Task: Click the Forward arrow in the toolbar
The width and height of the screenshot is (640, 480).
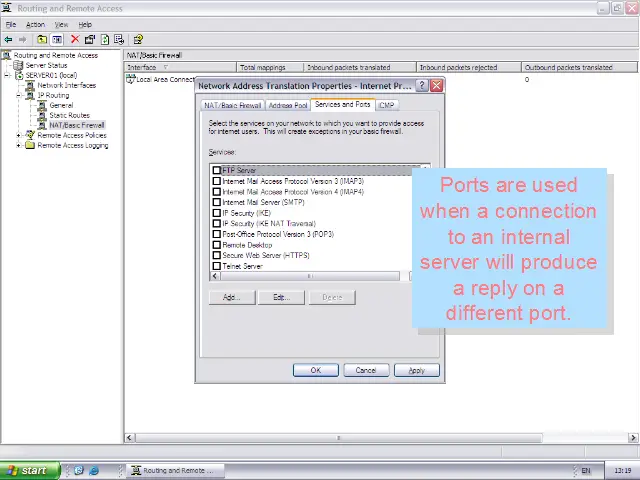Action: point(22,40)
